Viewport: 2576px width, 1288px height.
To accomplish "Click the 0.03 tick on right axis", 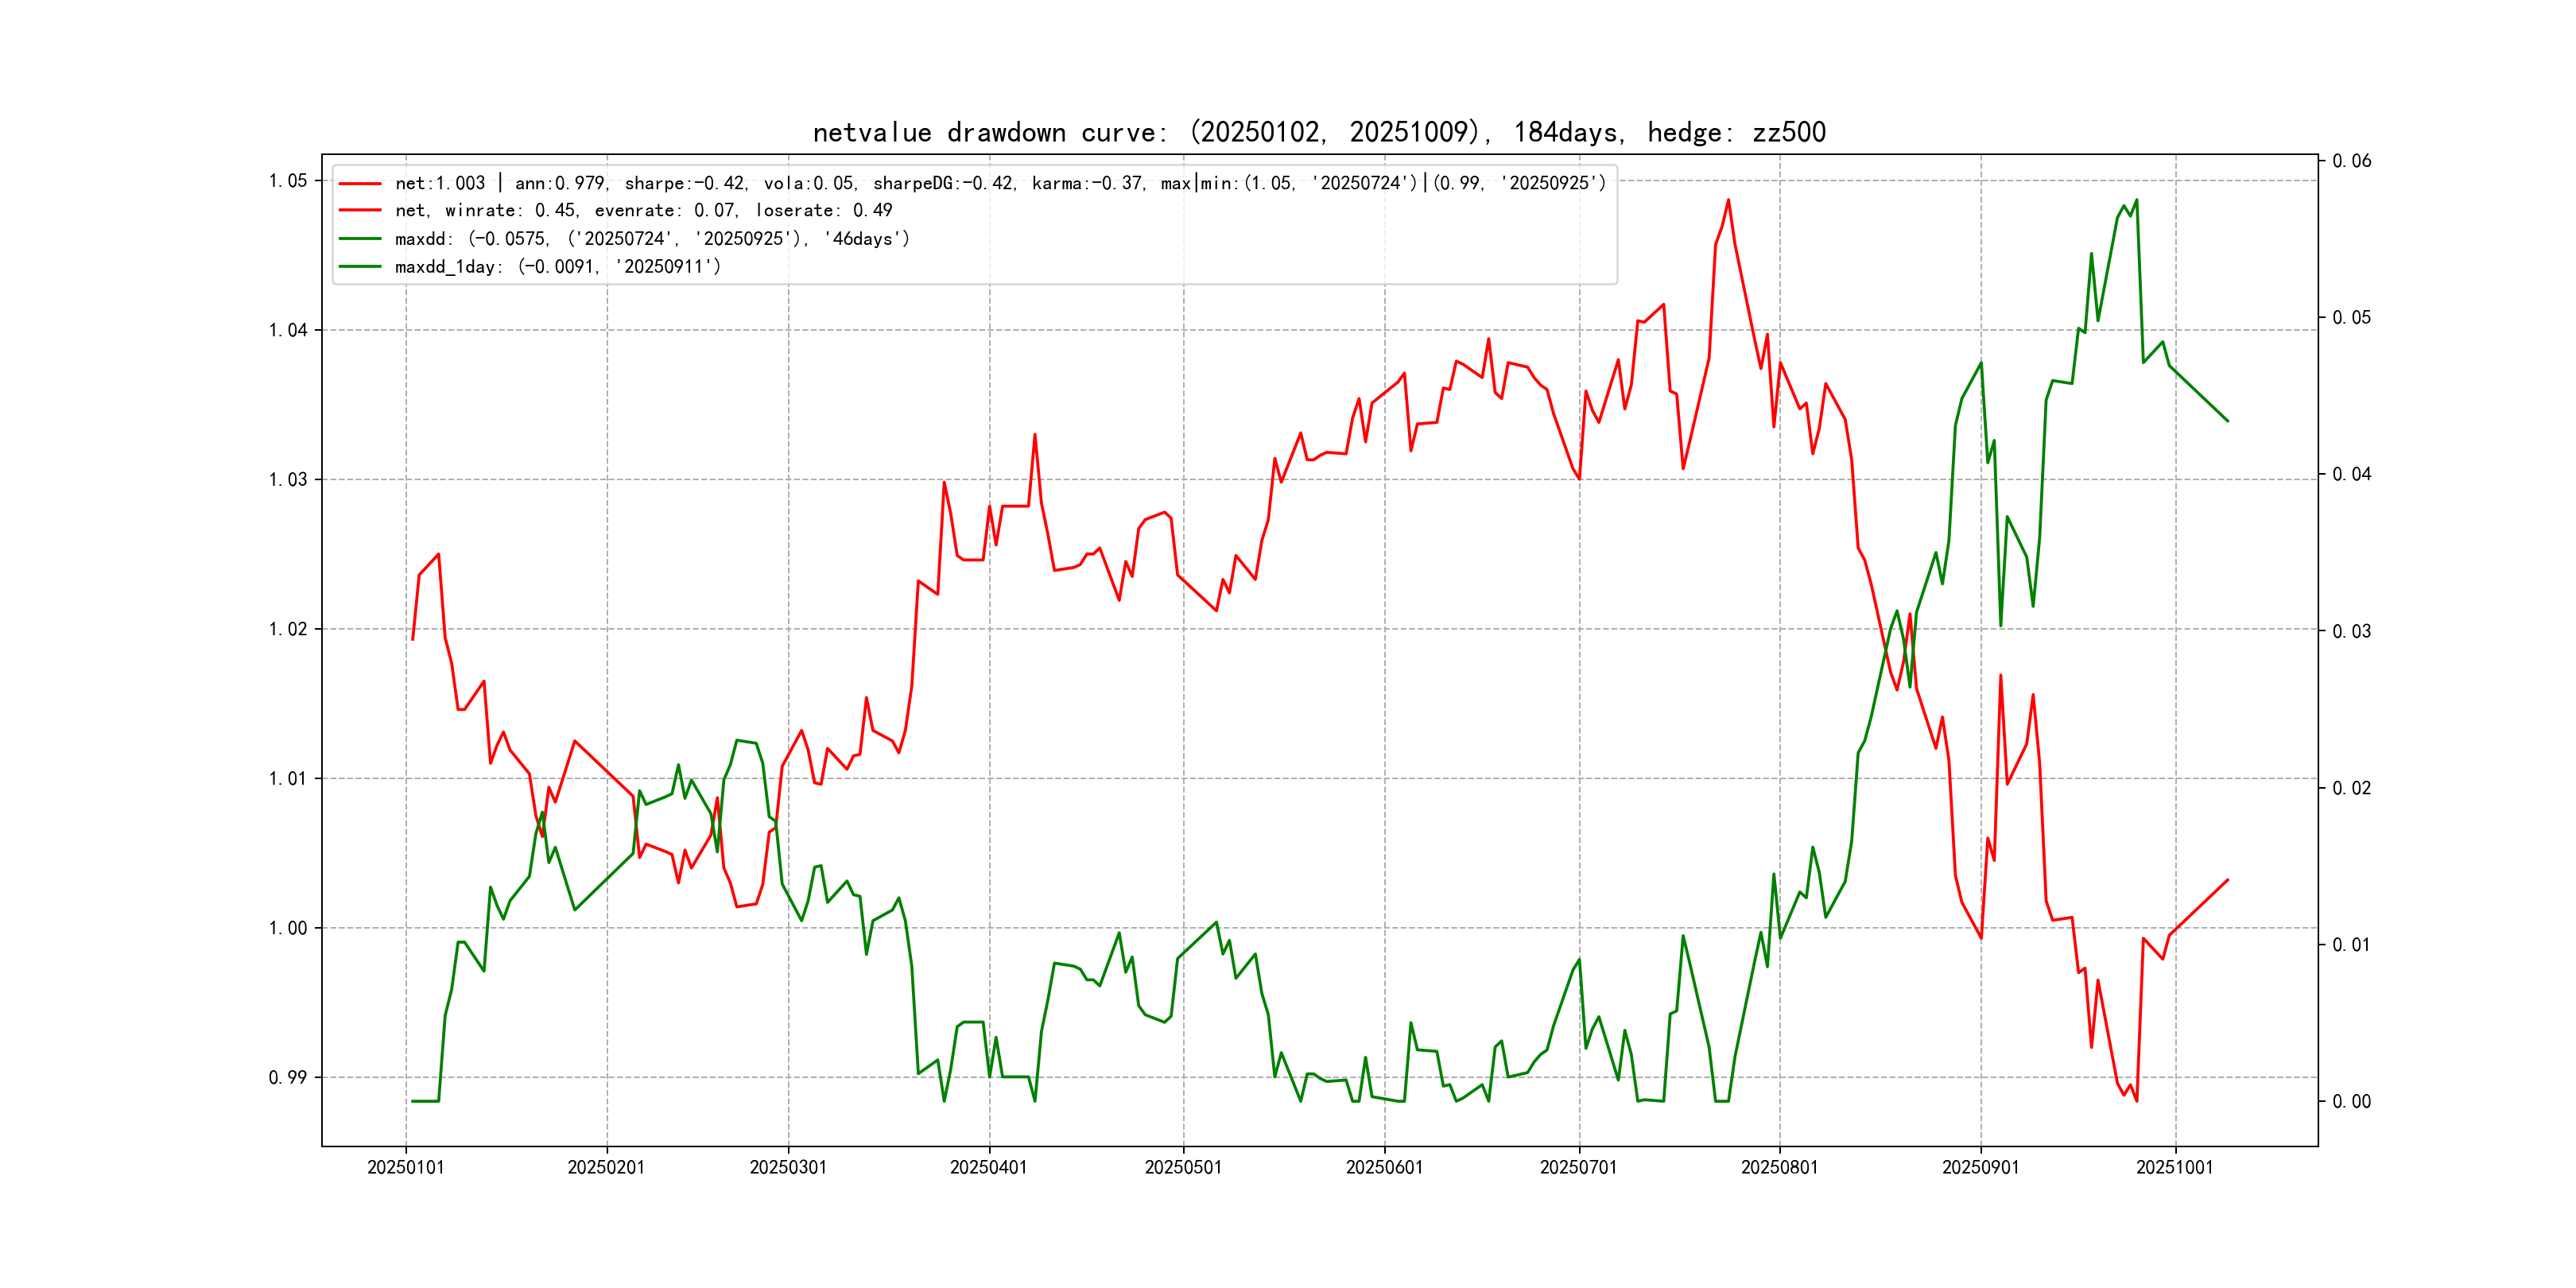I will pos(2351,631).
